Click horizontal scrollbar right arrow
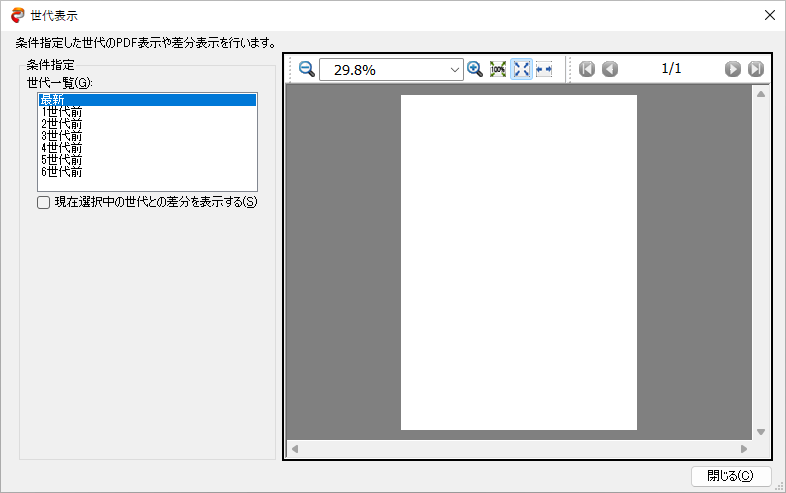 pos(744,449)
